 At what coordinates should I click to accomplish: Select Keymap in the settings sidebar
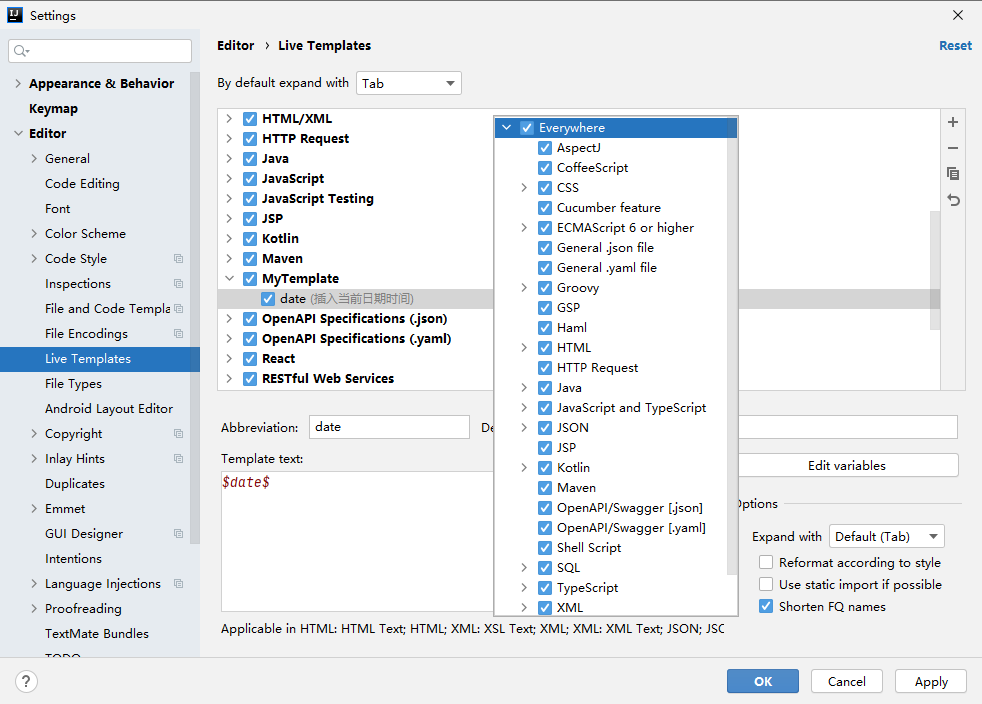click(53, 109)
